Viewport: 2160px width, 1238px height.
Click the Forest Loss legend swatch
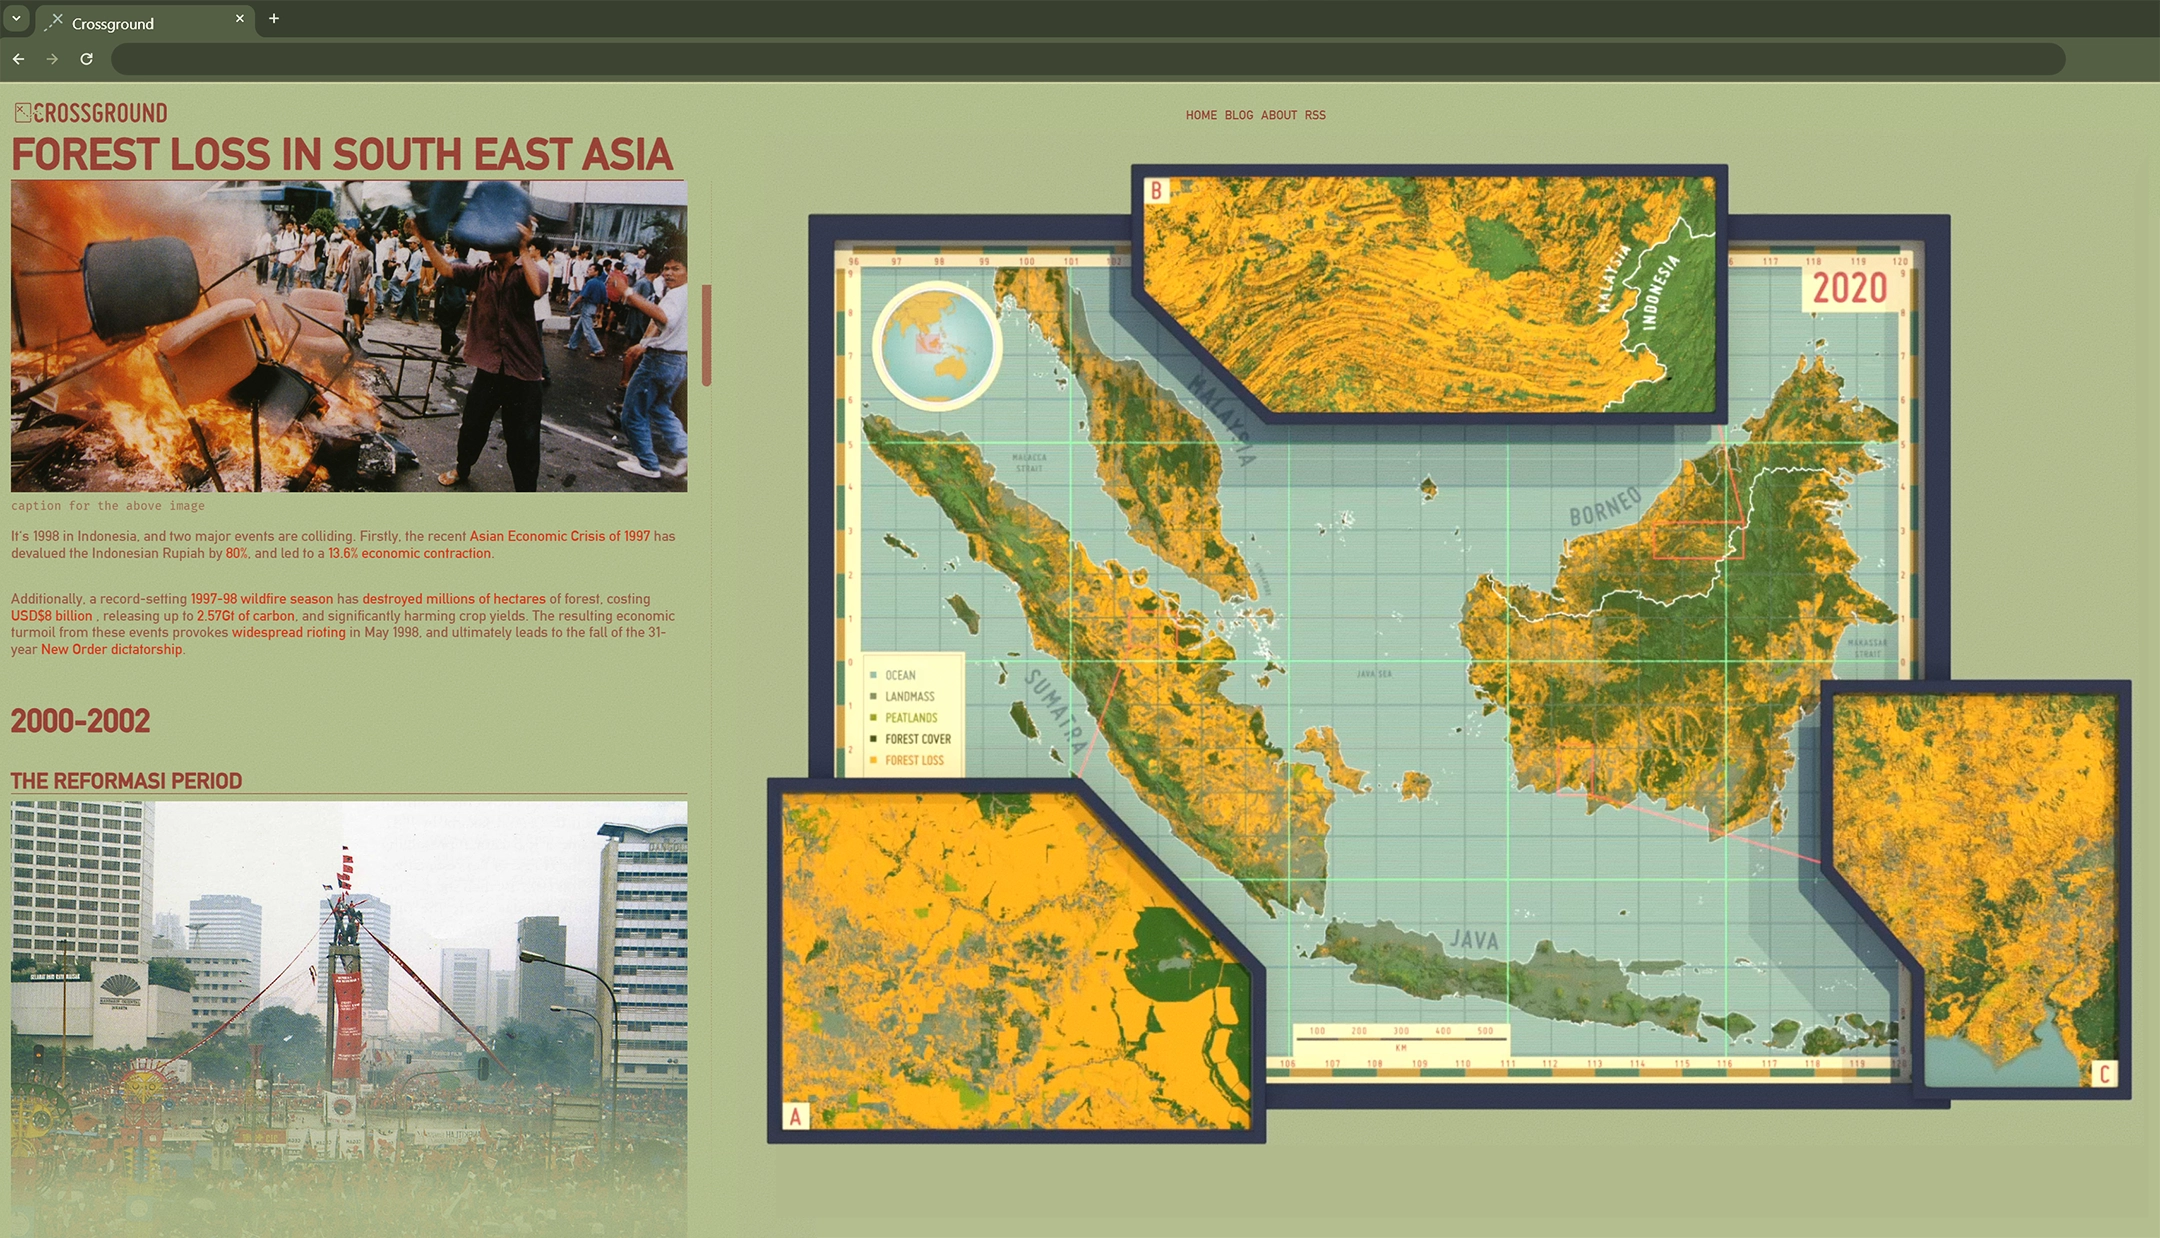[873, 761]
